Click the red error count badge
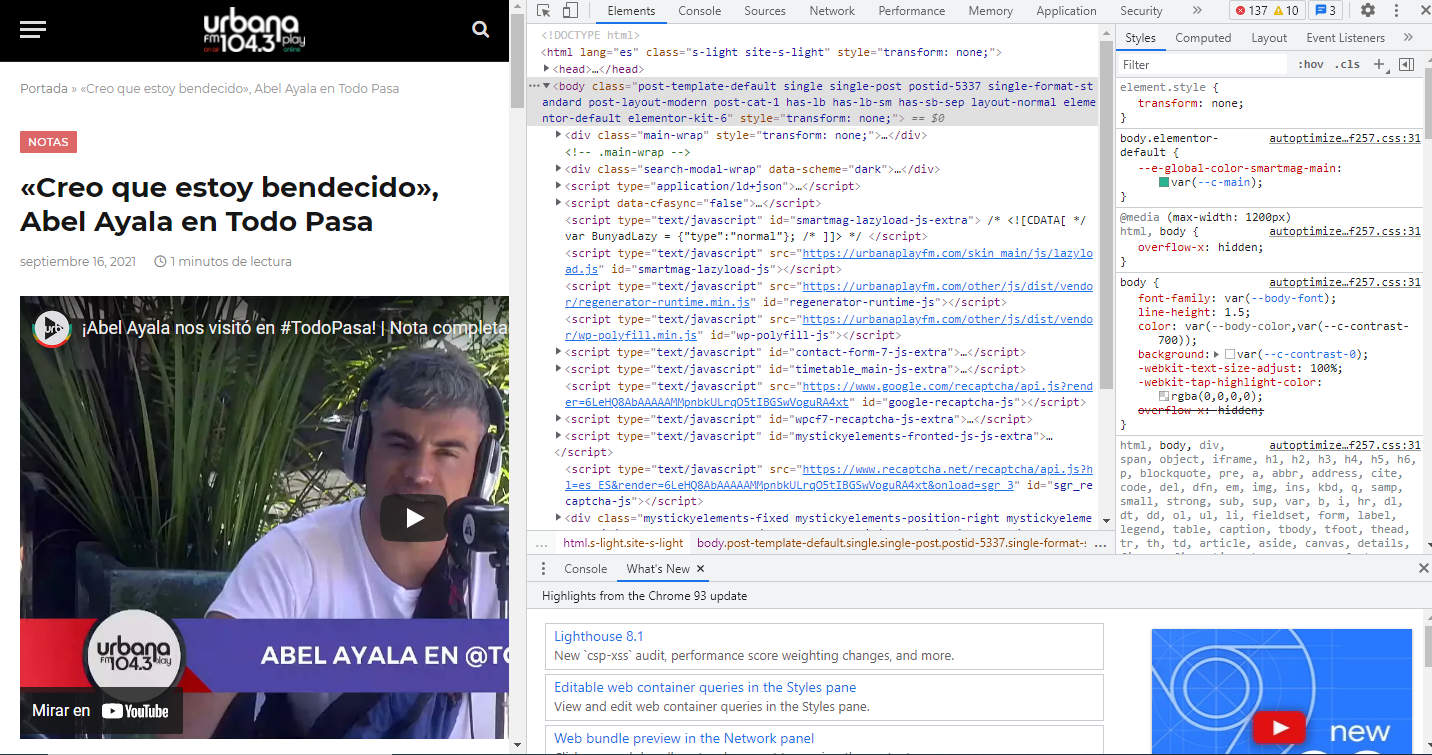This screenshot has height=755, width=1432. coord(1251,11)
